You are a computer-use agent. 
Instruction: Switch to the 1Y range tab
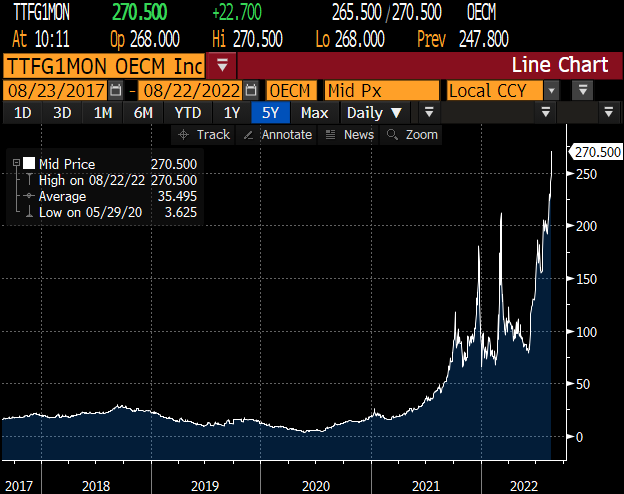point(232,113)
